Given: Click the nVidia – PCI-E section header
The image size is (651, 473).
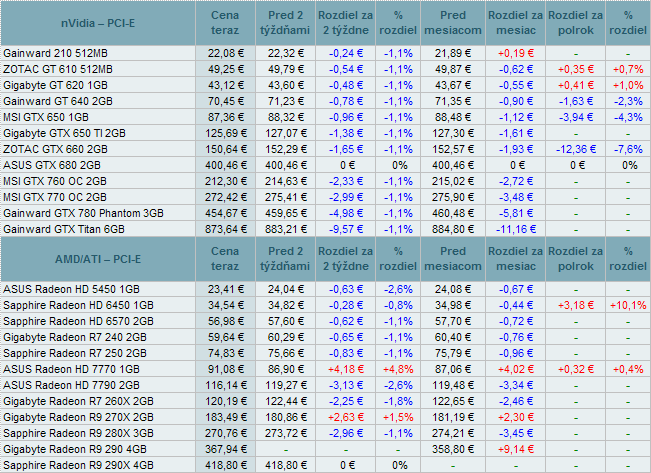Looking at the screenshot, I should coord(98,23).
